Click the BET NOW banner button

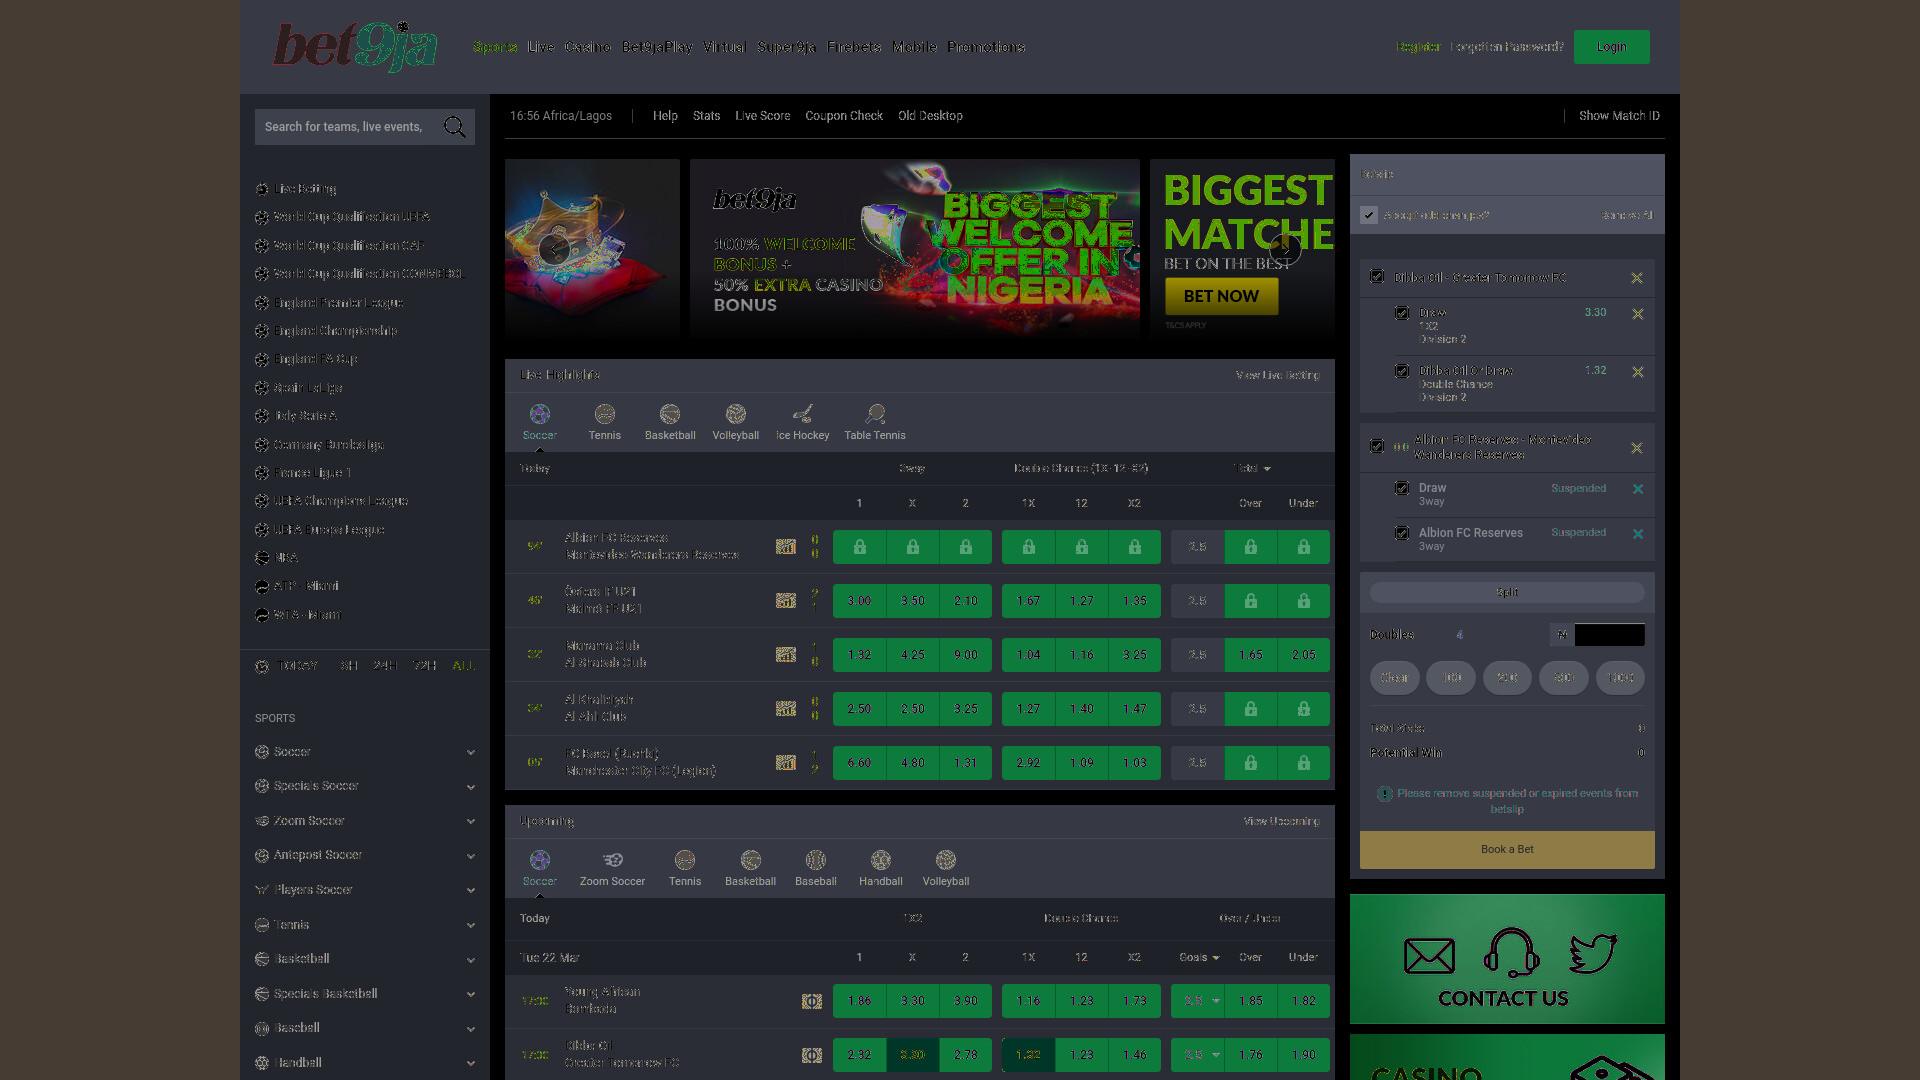(x=1222, y=296)
